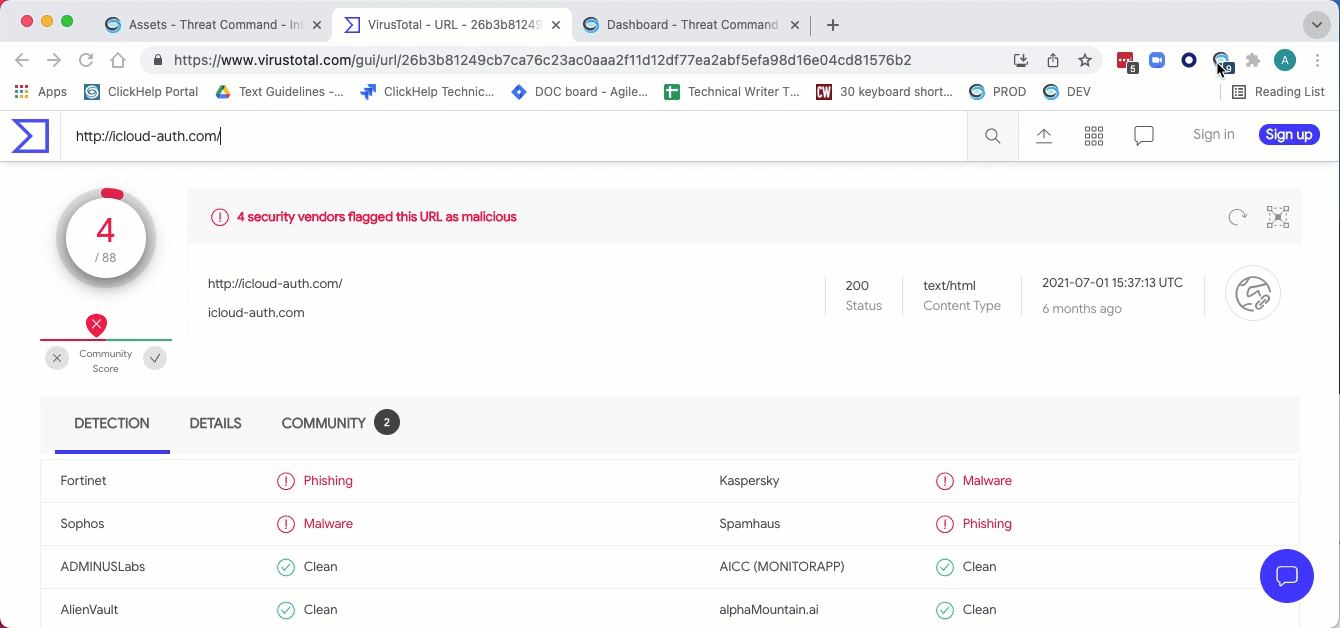Image resolution: width=1340 pixels, height=628 pixels.
Task: Open the Reading List
Action: click(x=1278, y=92)
